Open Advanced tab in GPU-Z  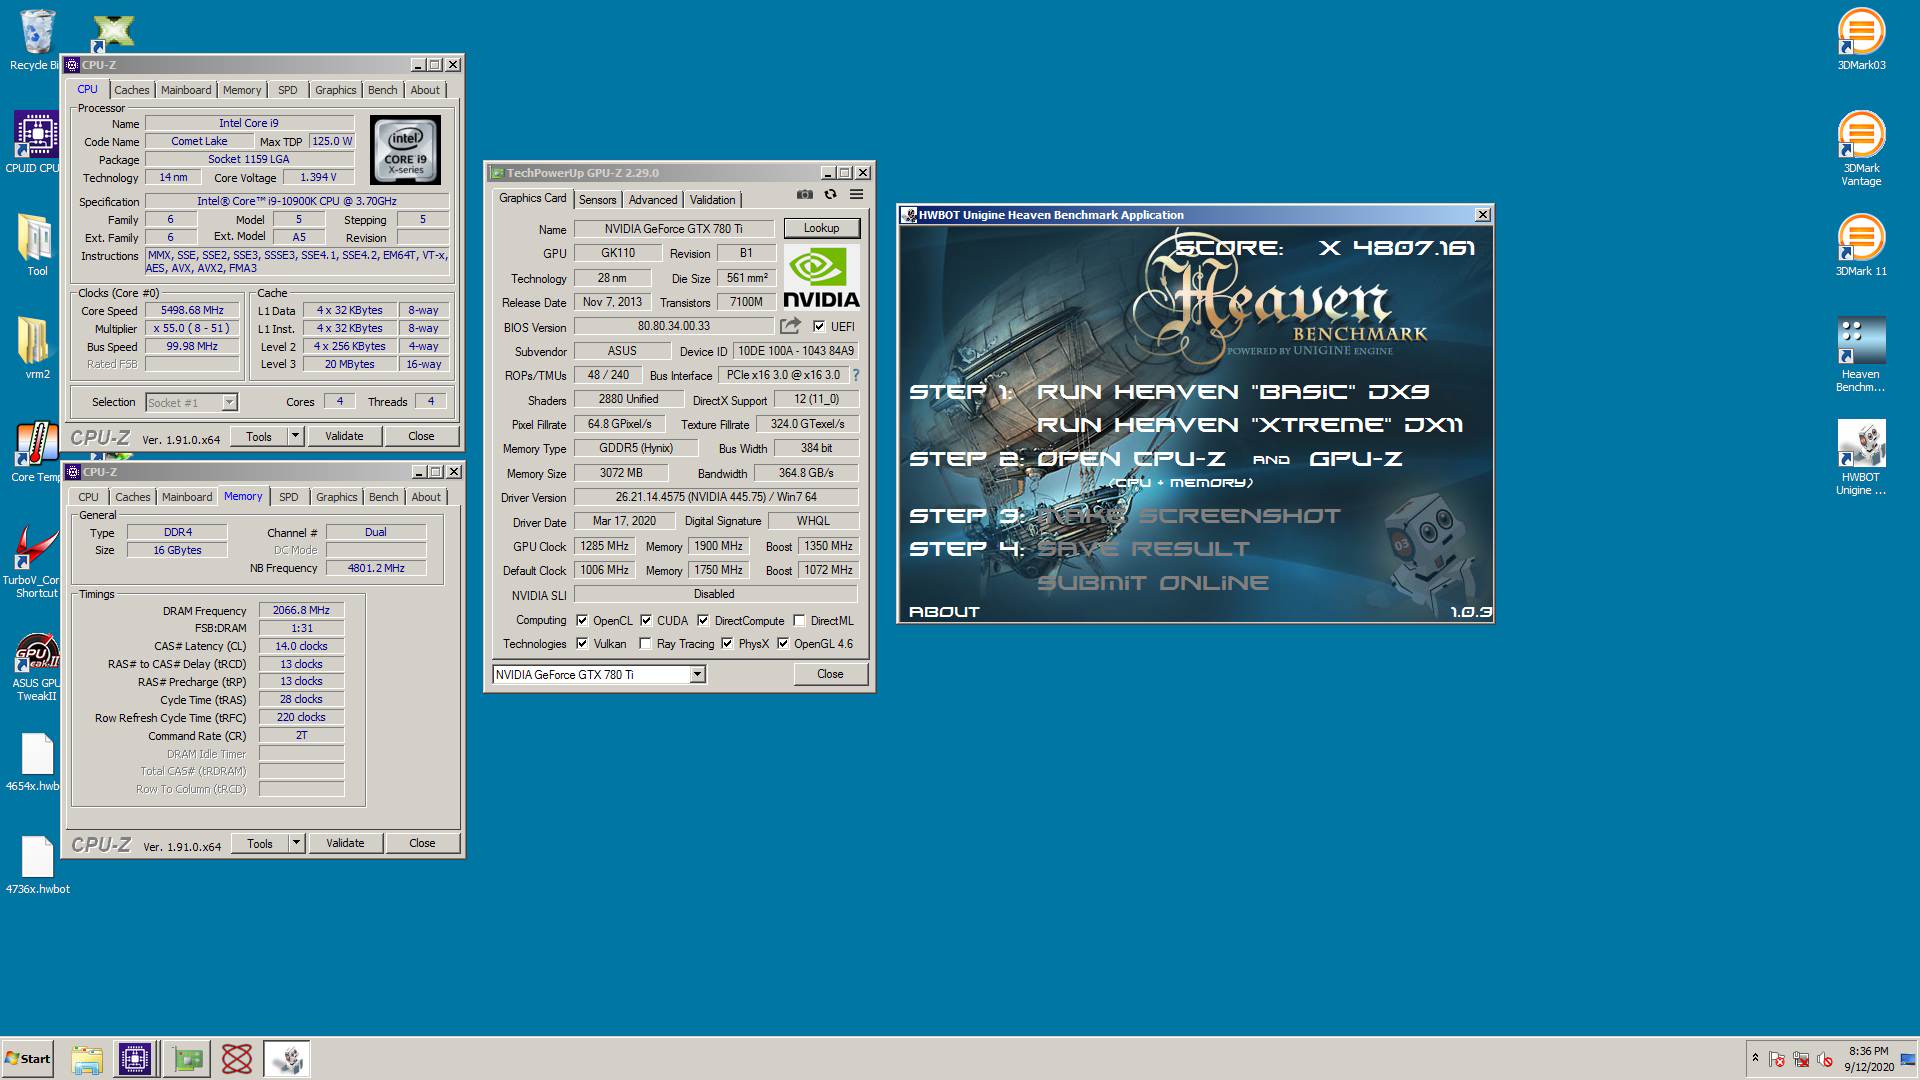click(653, 200)
